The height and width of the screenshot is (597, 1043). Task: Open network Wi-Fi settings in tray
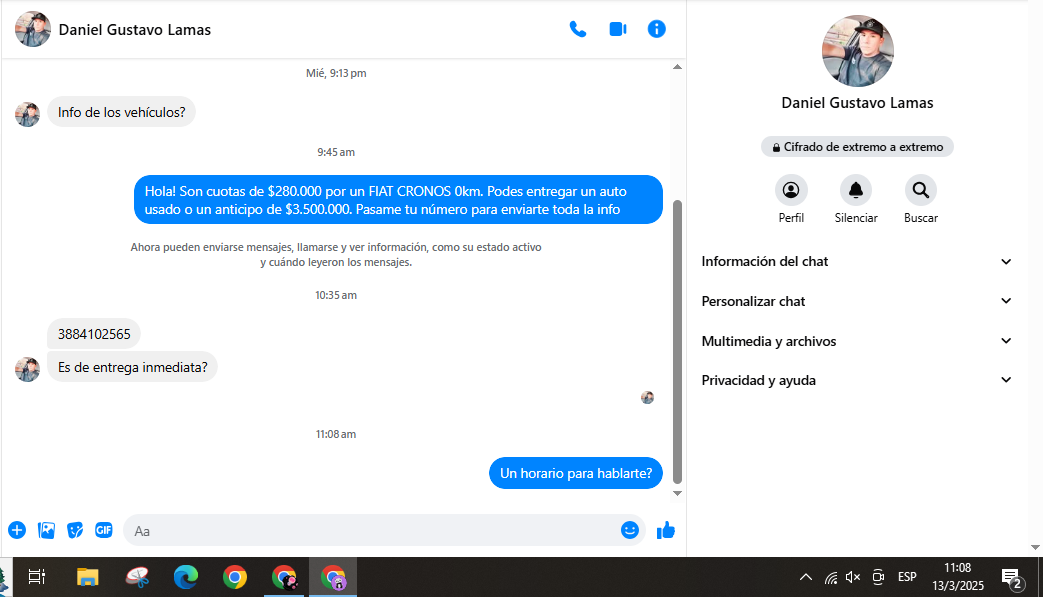831,577
